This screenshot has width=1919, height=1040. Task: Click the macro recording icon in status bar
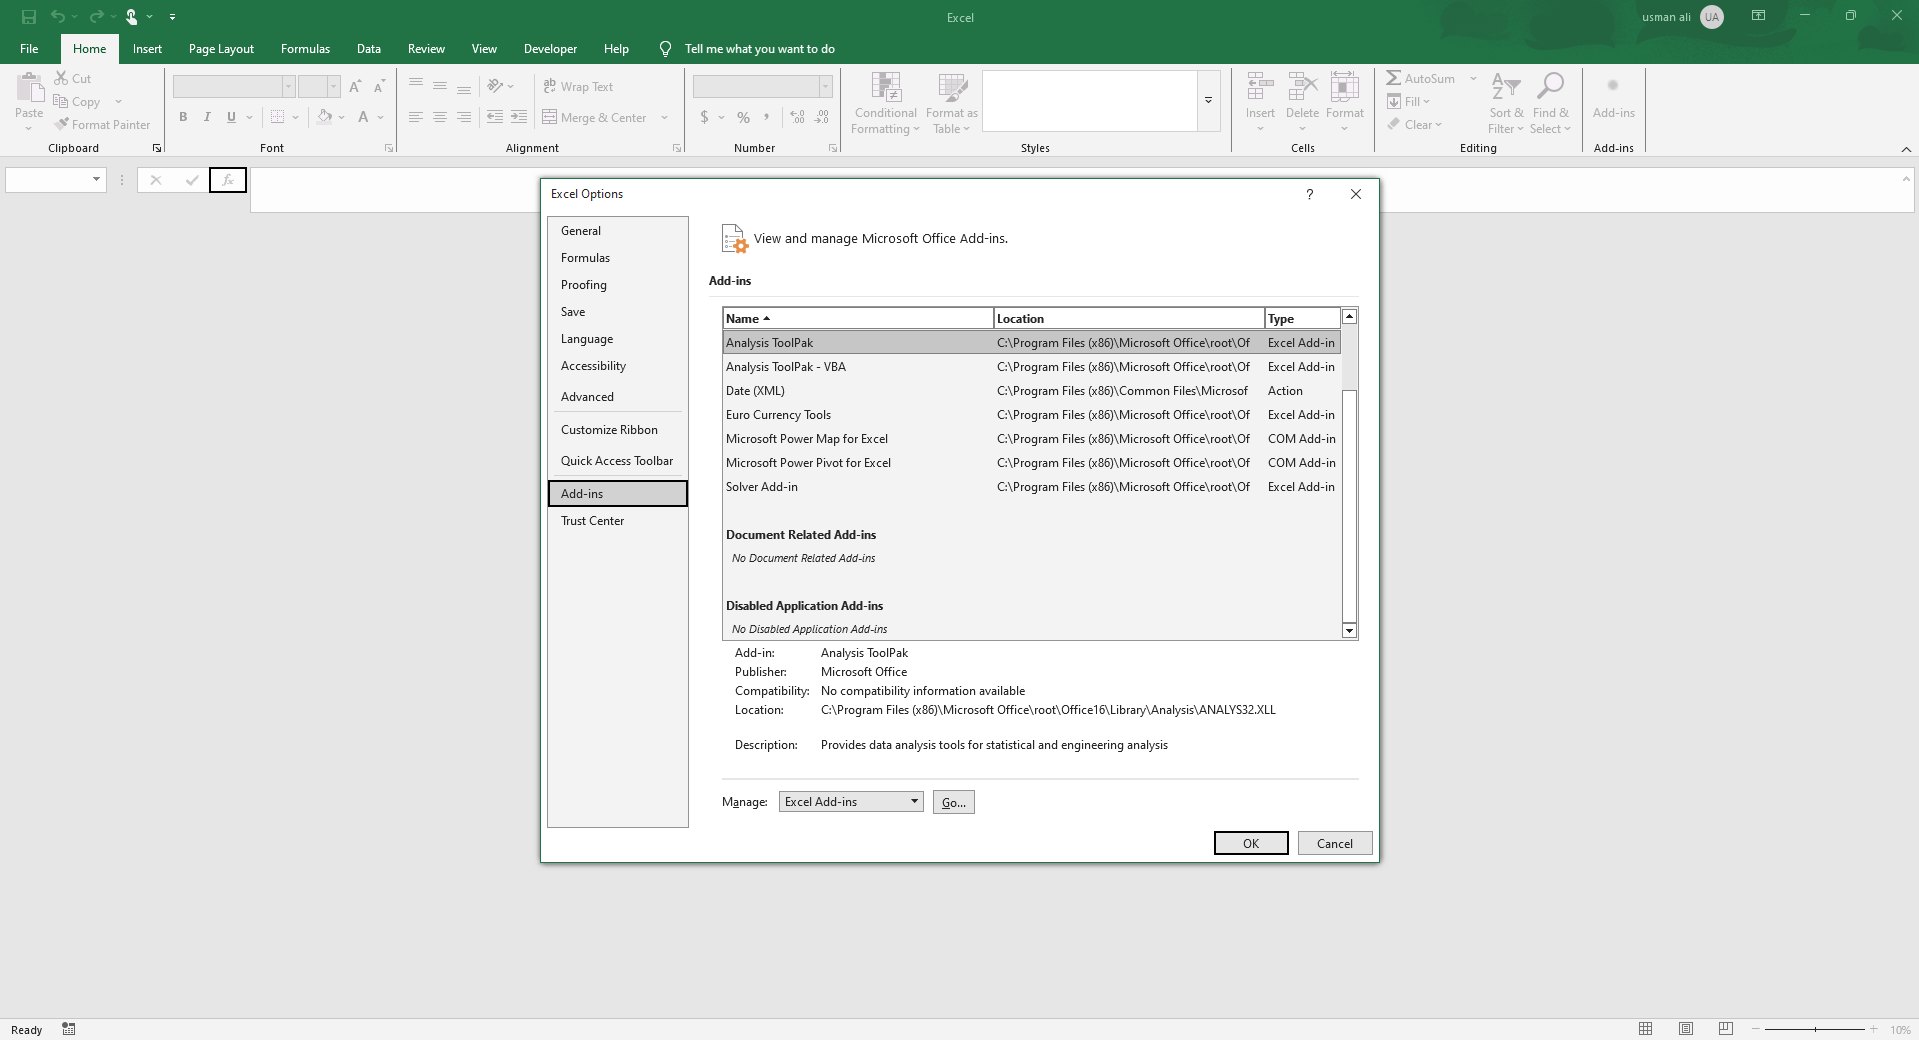(69, 1029)
